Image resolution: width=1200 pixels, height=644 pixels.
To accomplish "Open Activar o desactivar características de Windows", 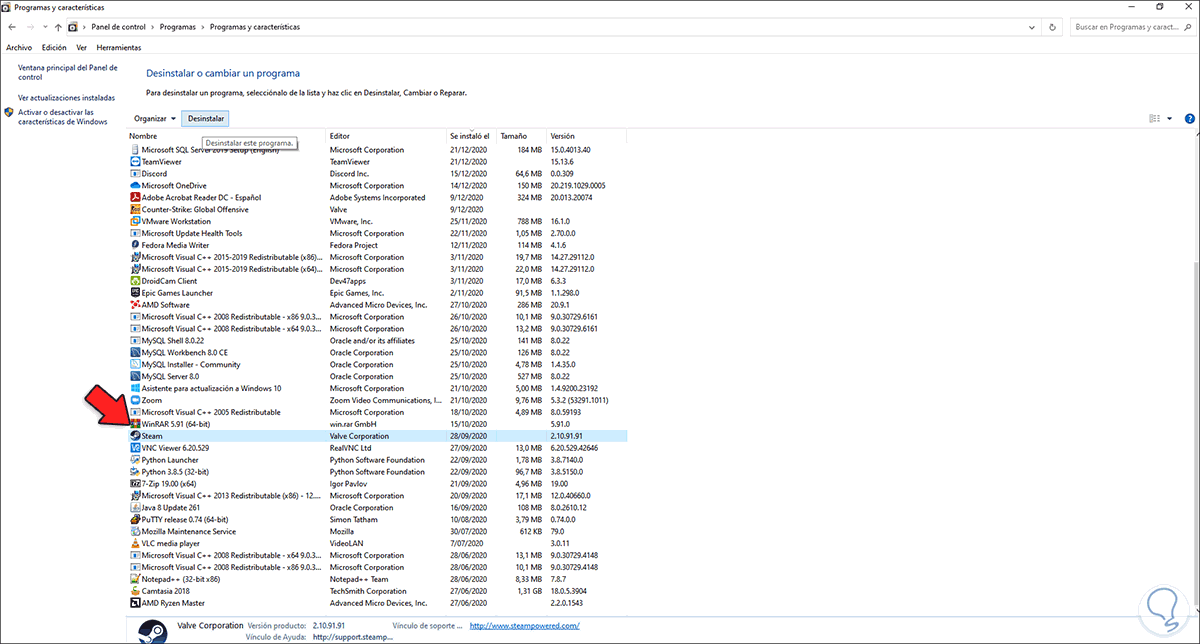I will pyautogui.click(x=62, y=117).
